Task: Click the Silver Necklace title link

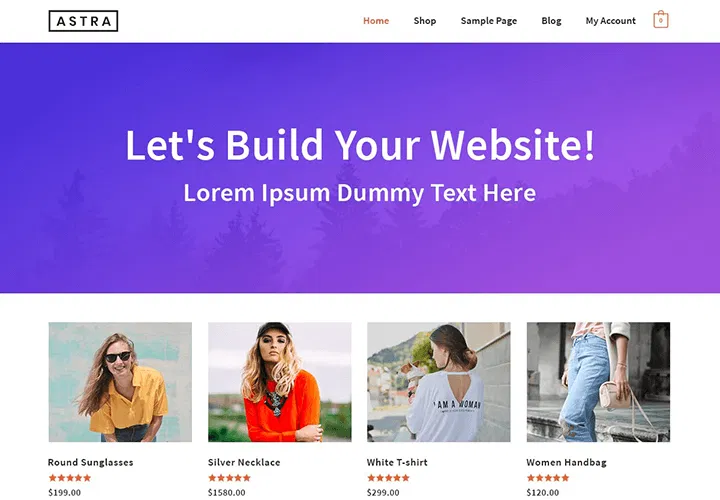Action: coord(244,462)
